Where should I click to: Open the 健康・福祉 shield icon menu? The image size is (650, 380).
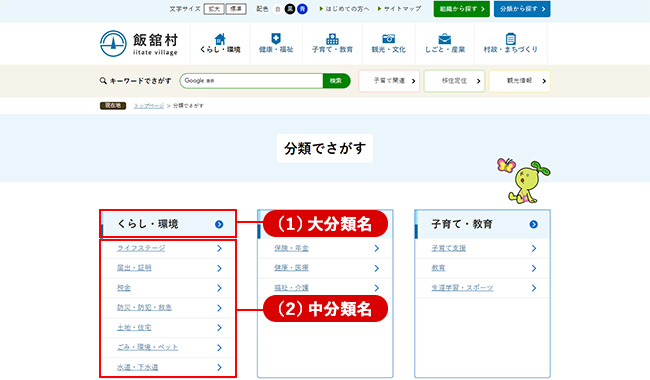click(x=276, y=43)
